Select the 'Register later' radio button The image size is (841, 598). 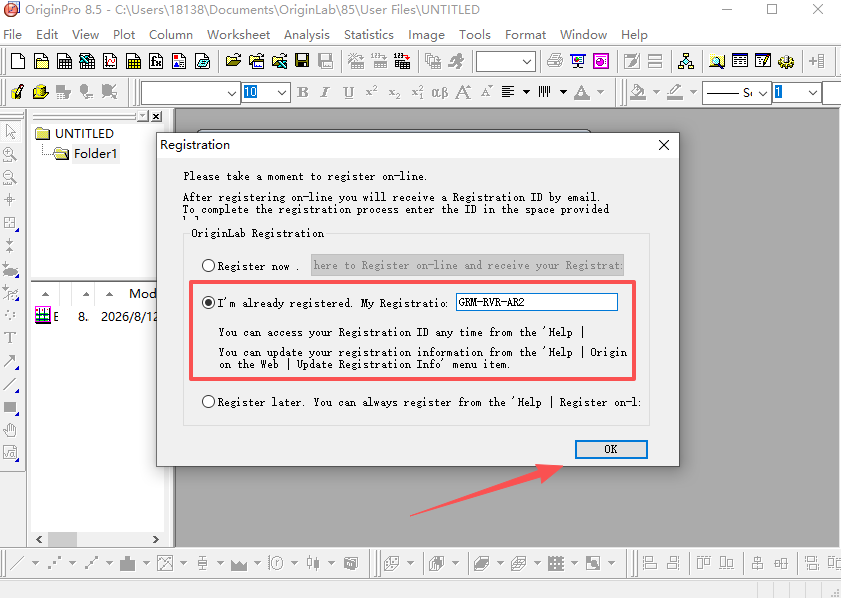tap(208, 402)
